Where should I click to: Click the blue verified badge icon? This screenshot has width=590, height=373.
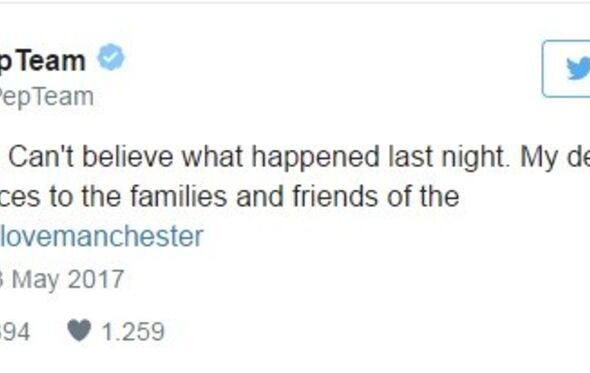click(x=111, y=57)
